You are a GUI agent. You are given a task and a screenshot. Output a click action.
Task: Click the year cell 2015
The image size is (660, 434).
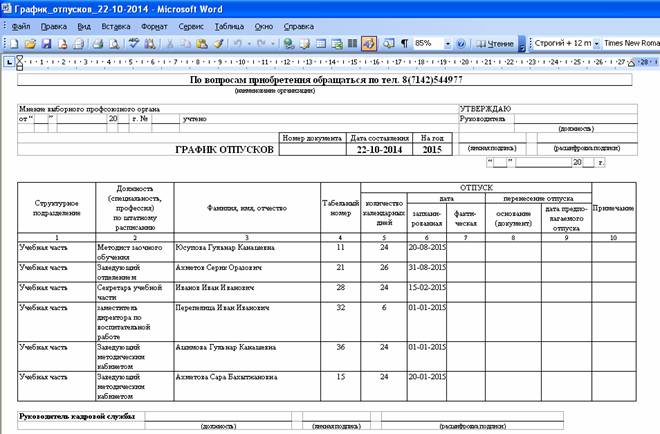coord(432,149)
